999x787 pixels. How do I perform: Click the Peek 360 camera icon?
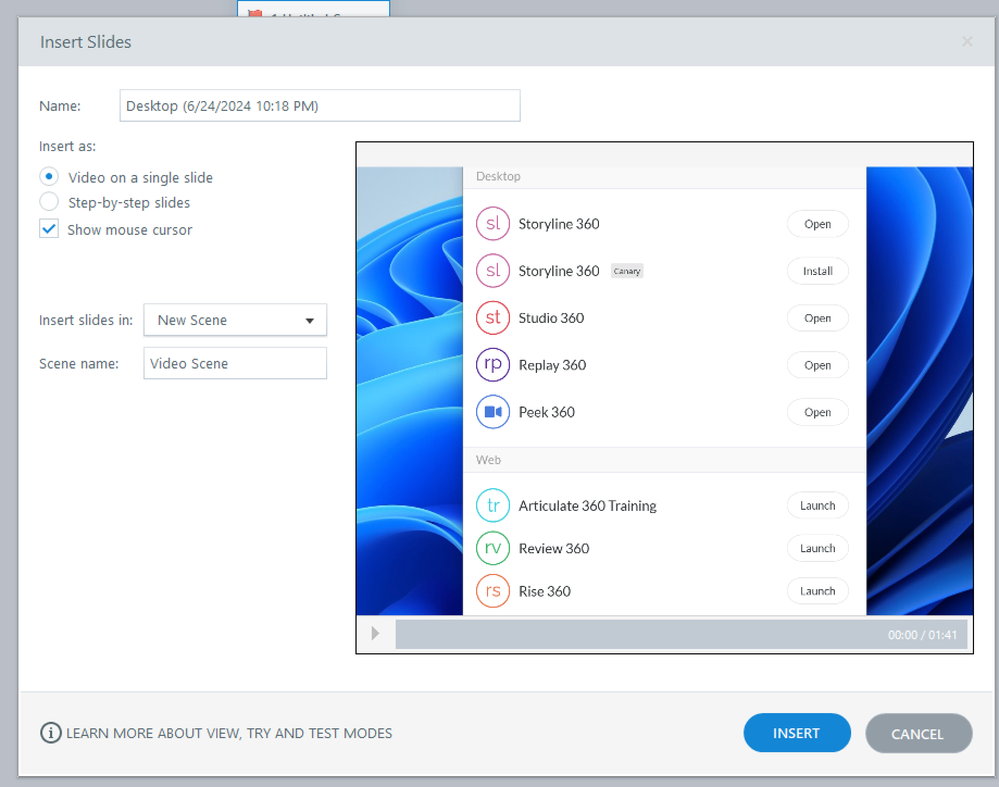[493, 412]
